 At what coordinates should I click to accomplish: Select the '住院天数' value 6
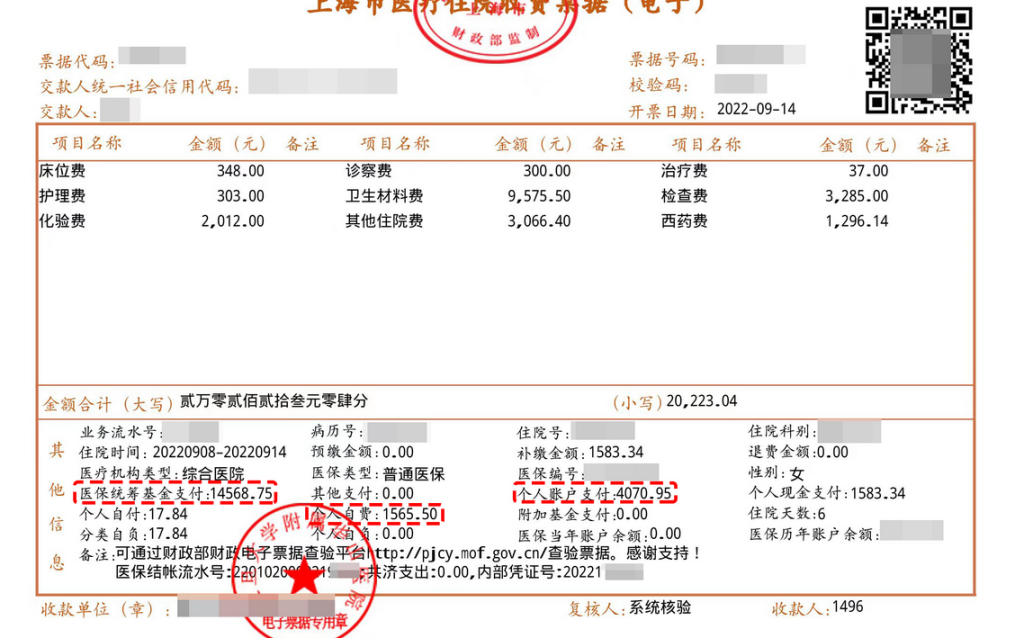(821, 514)
